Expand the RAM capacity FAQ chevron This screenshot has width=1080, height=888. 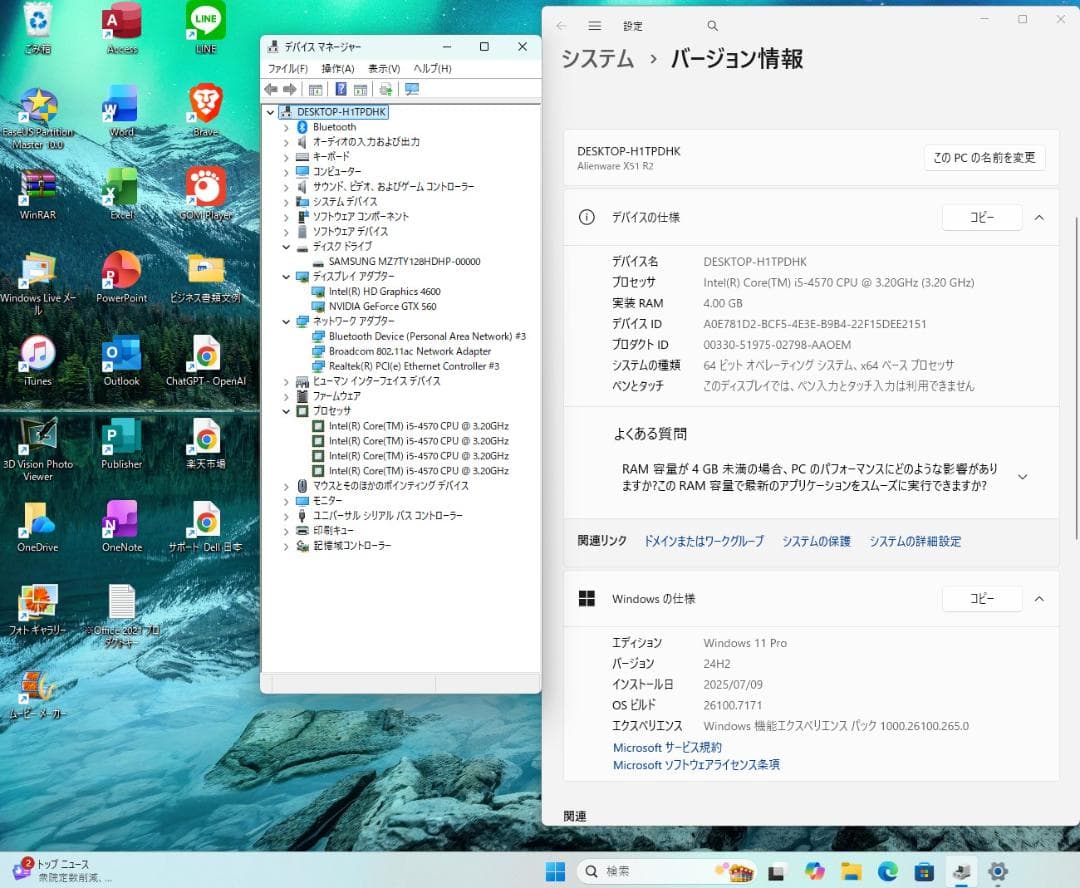coord(1022,477)
